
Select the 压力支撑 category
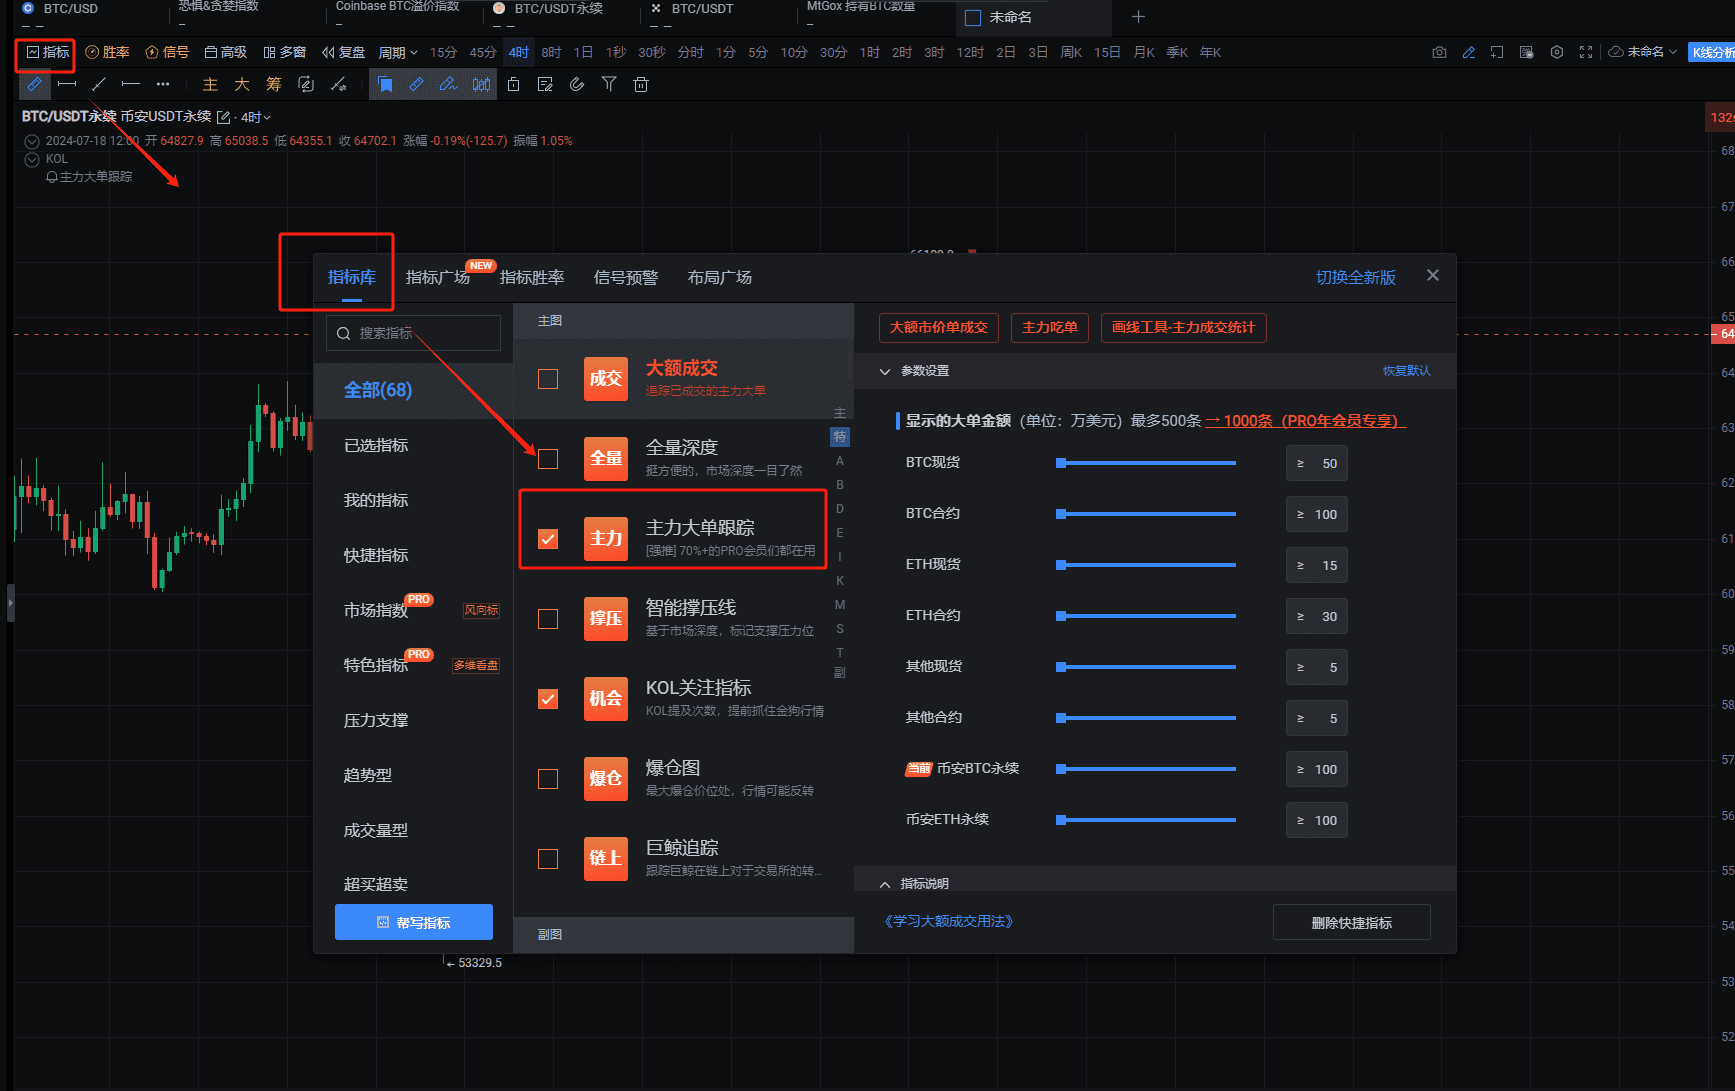click(x=376, y=720)
